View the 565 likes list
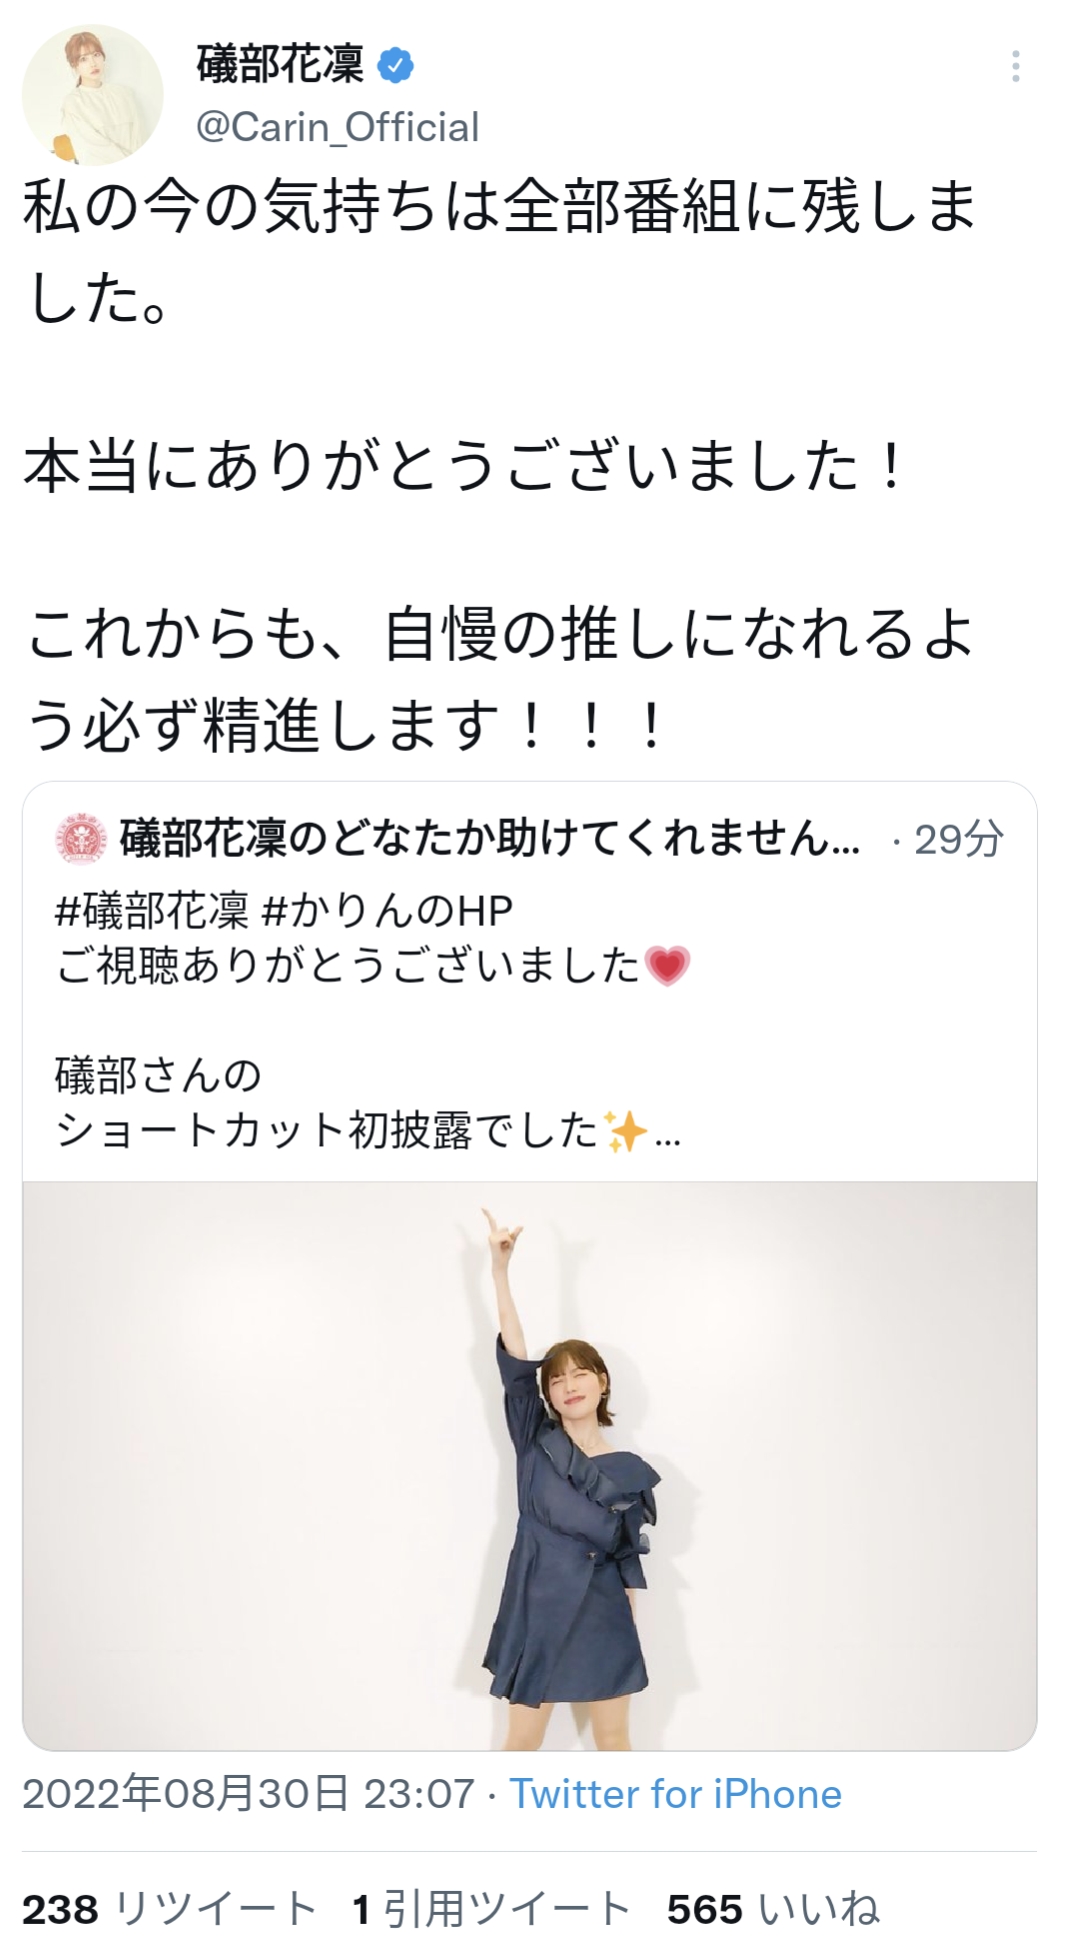 [x=773, y=1908]
